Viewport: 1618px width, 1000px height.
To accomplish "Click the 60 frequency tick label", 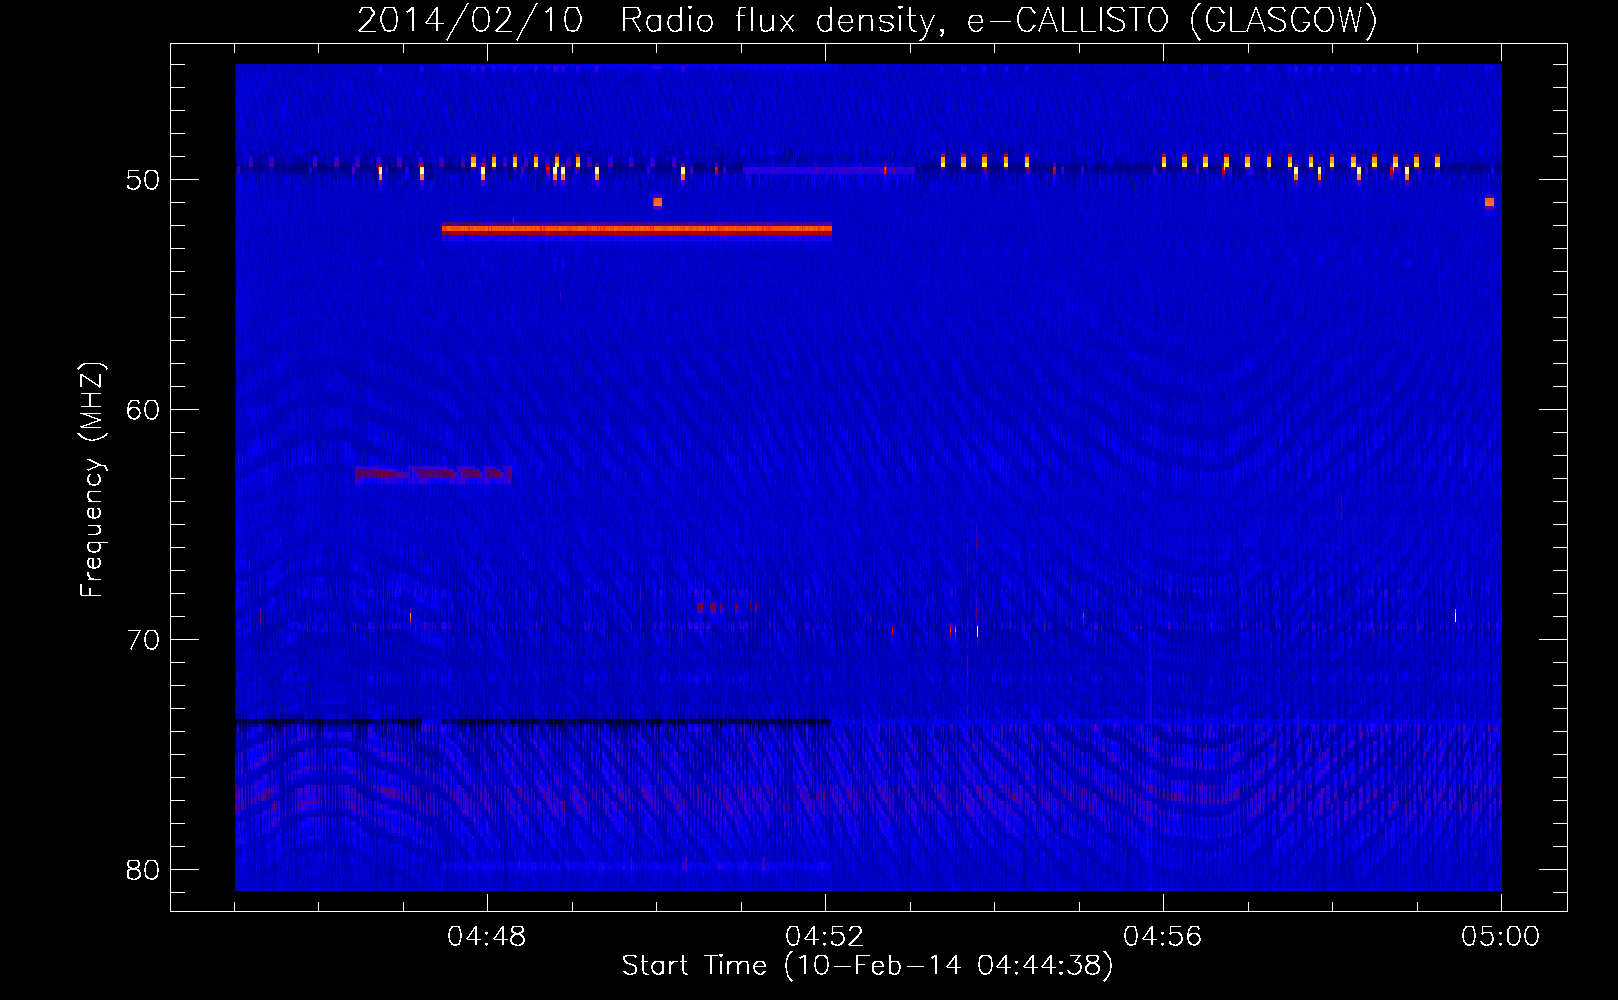I will (143, 410).
